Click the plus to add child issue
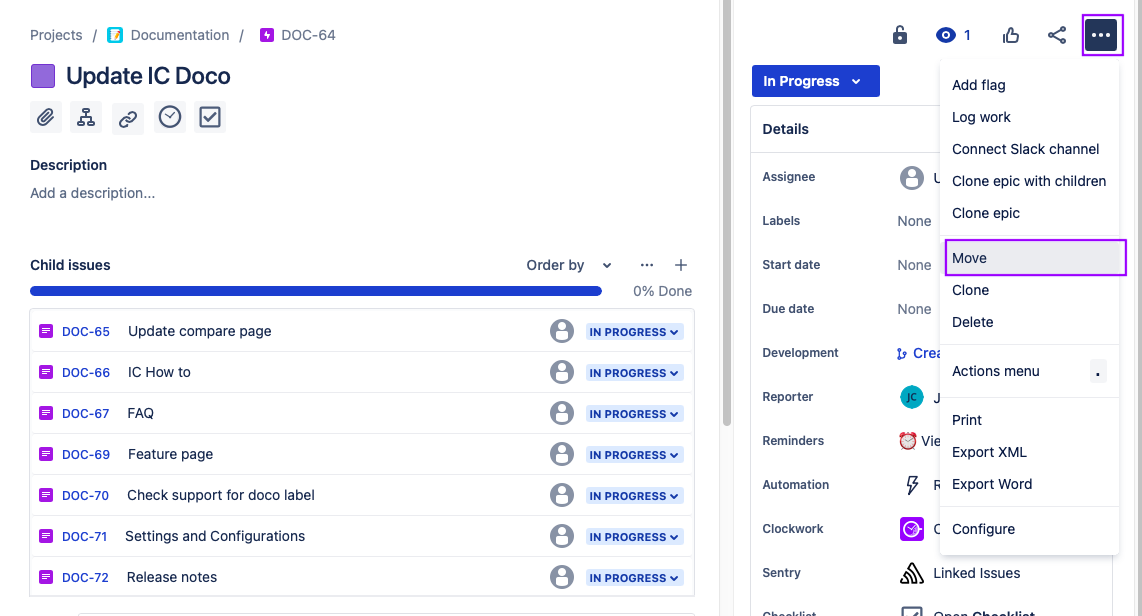This screenshot has width=1142, height=616. click(681, 265)
